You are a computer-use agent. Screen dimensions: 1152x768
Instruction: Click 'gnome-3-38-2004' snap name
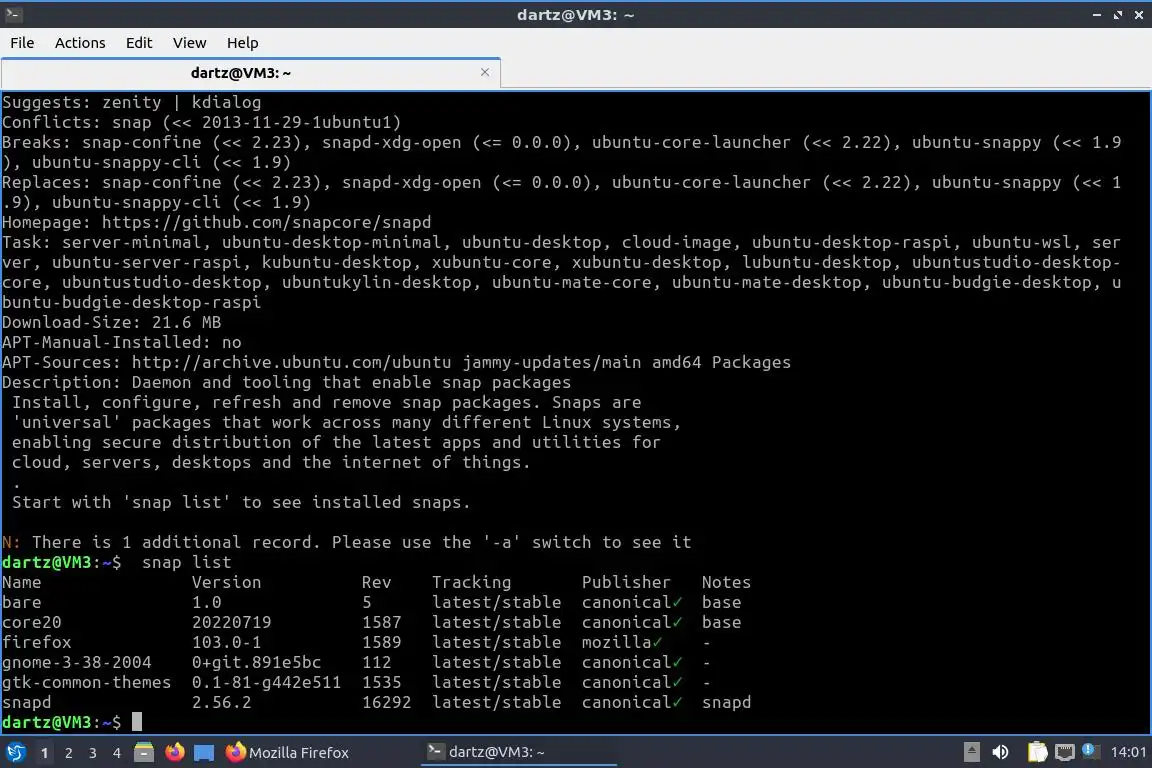76,662
